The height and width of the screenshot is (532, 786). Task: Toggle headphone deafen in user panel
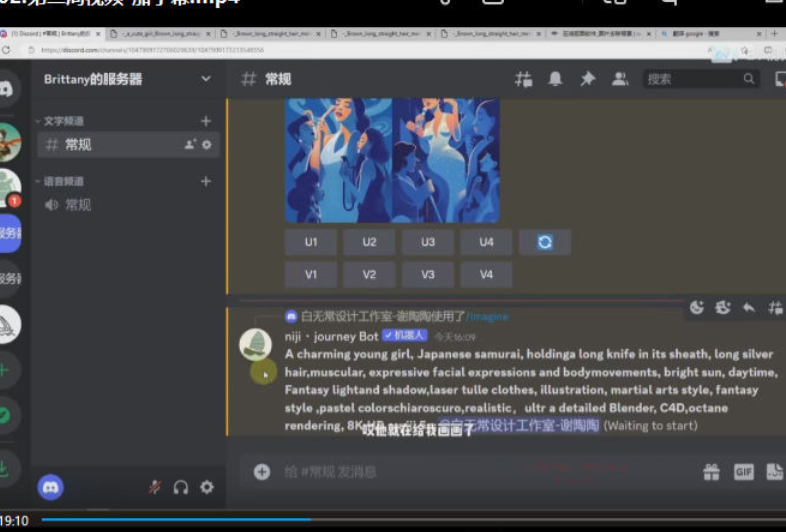tap(181, 487)
